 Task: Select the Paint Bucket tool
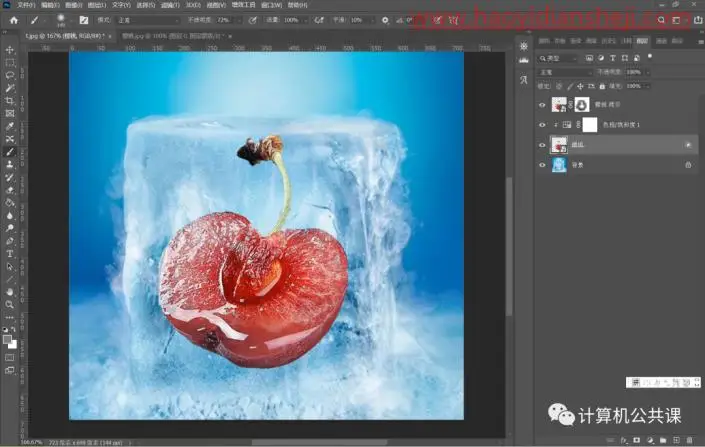[x=9, y=202]
